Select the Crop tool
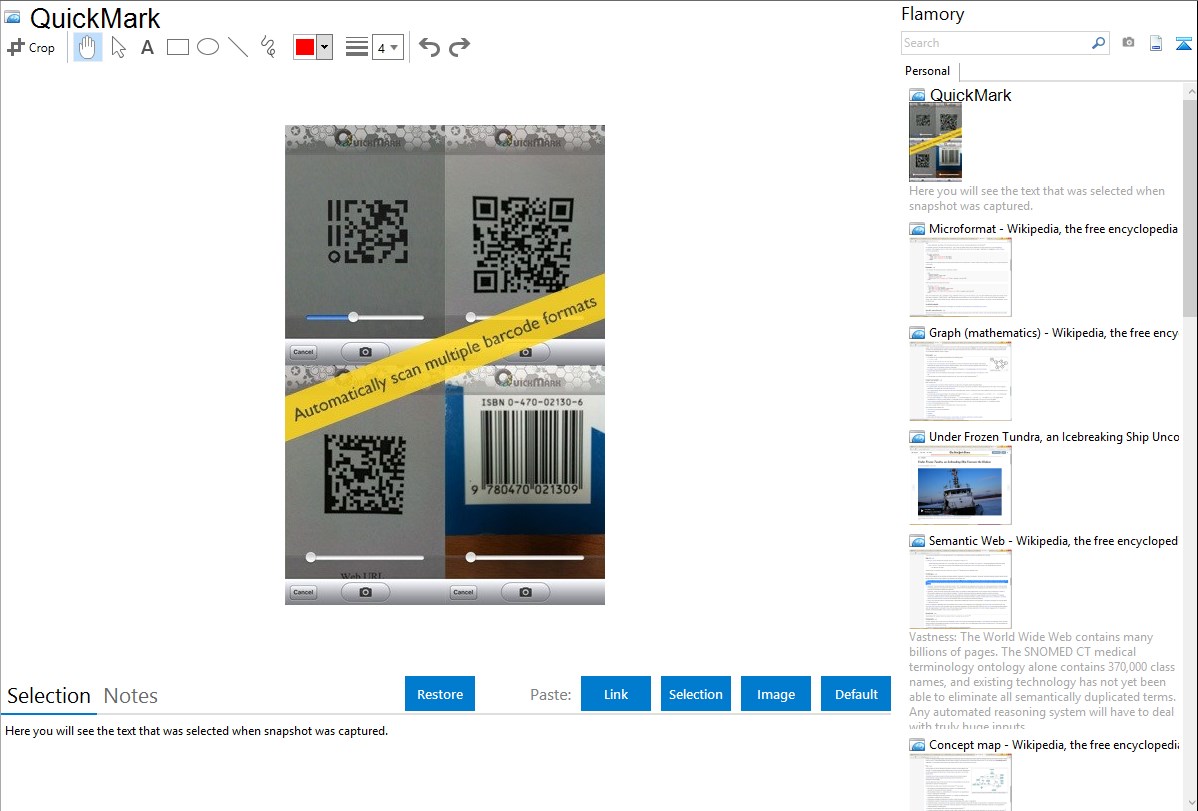Image resolution: width=1198 pixels, height=811 pixels. point(31,47)
